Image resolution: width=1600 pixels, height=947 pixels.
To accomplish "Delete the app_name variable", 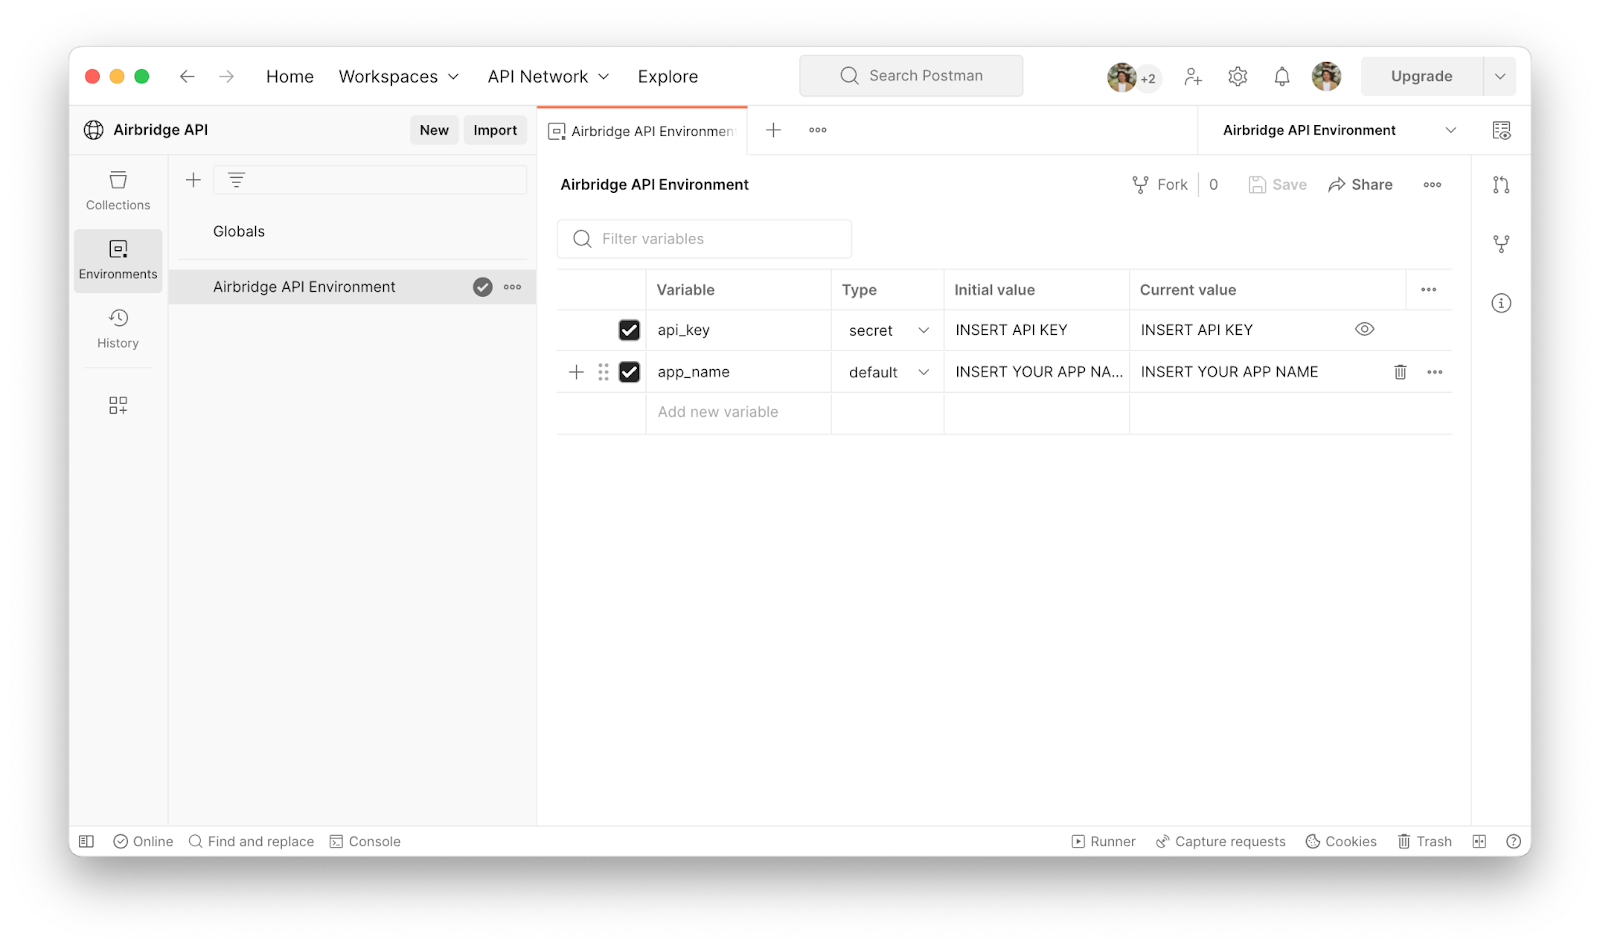I will (1400, 372).
